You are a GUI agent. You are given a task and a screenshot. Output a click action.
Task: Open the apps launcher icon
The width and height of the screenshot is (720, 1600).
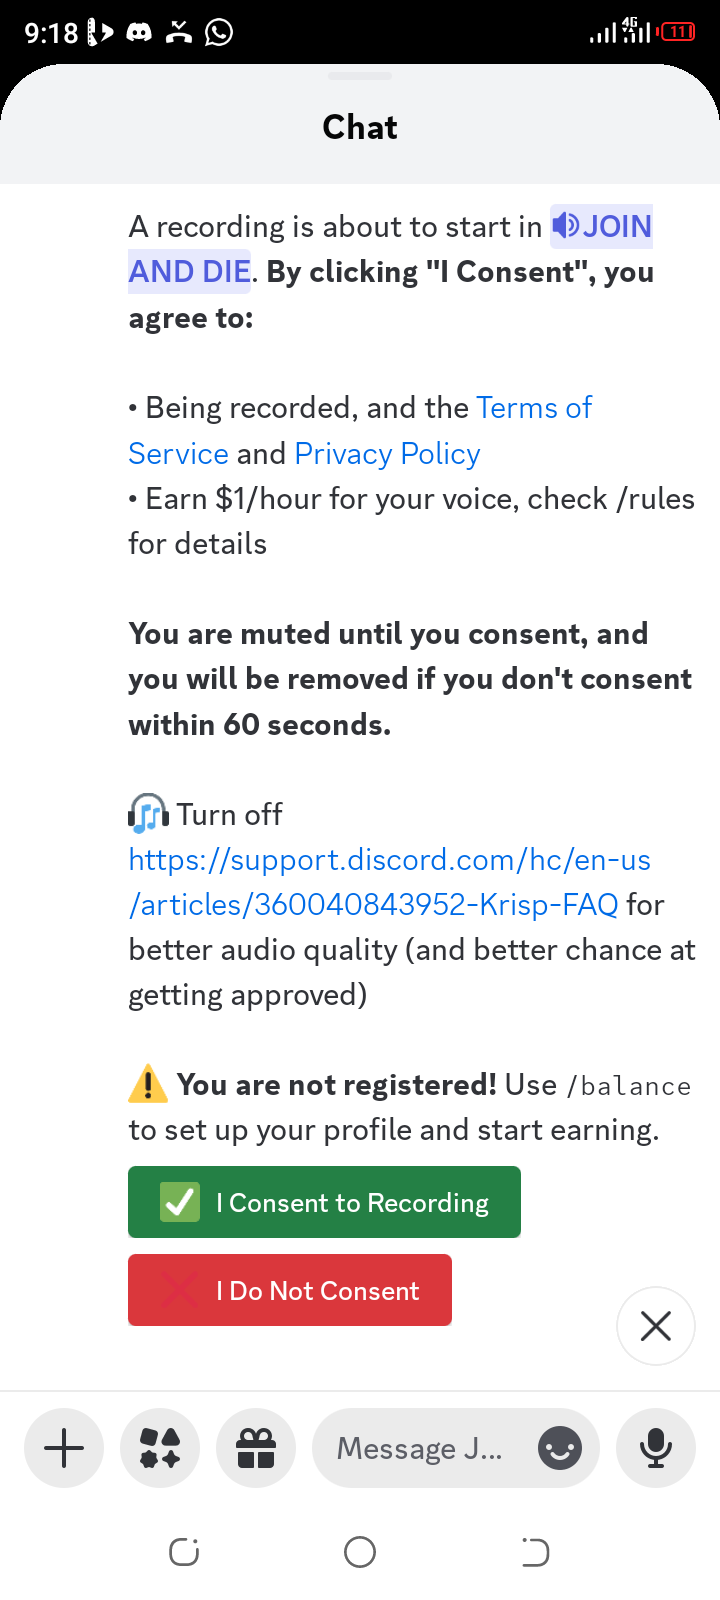pos(160,1448)
